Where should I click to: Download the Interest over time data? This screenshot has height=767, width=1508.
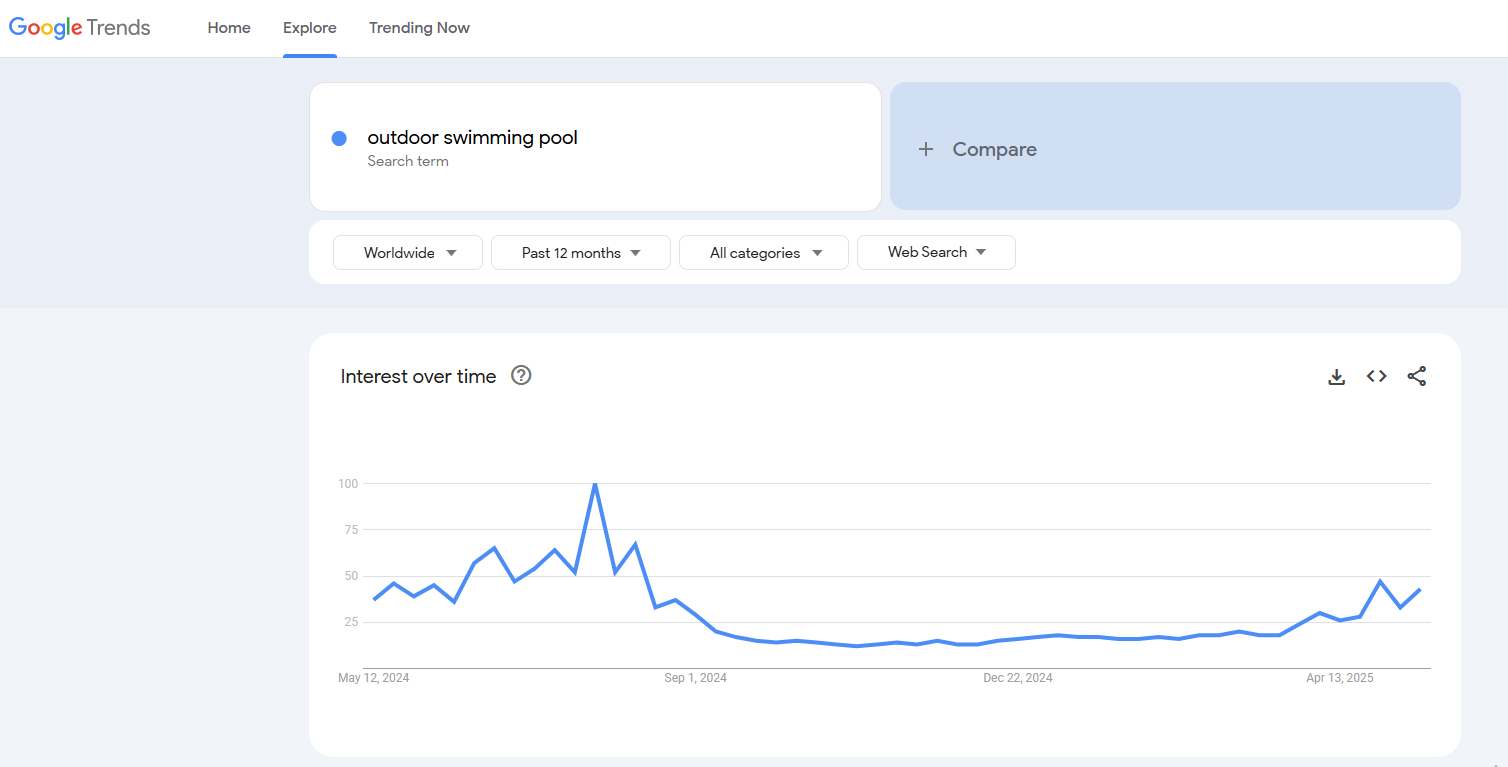pos(1336,377)
